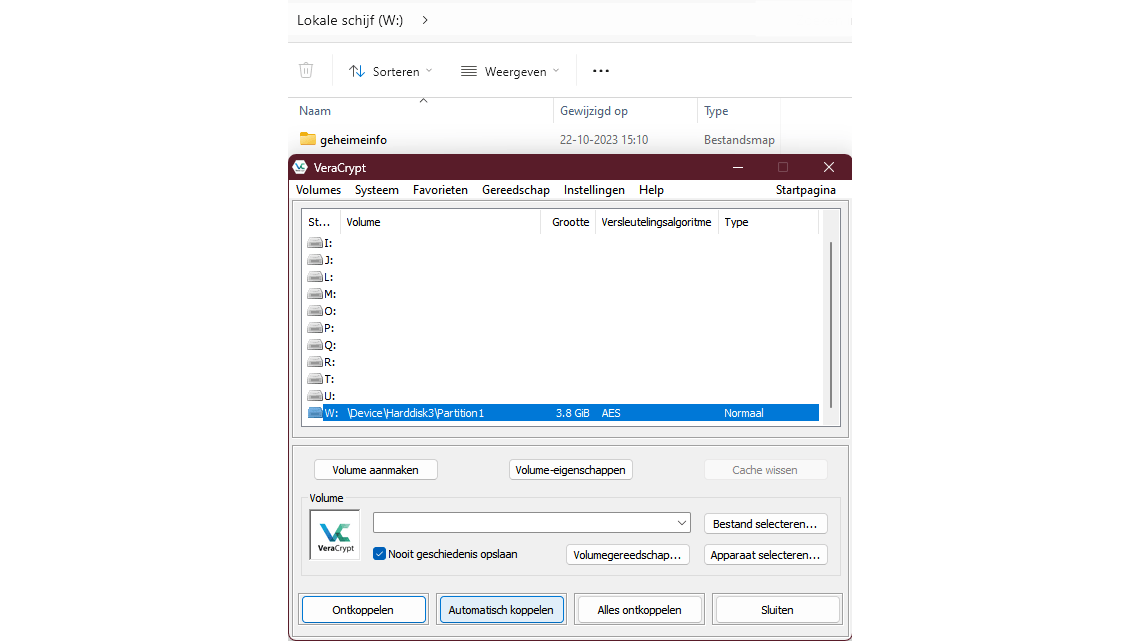Click the delete trash icon in Explorer toolbar
1140x641 pixels.
tap(306, 70)
